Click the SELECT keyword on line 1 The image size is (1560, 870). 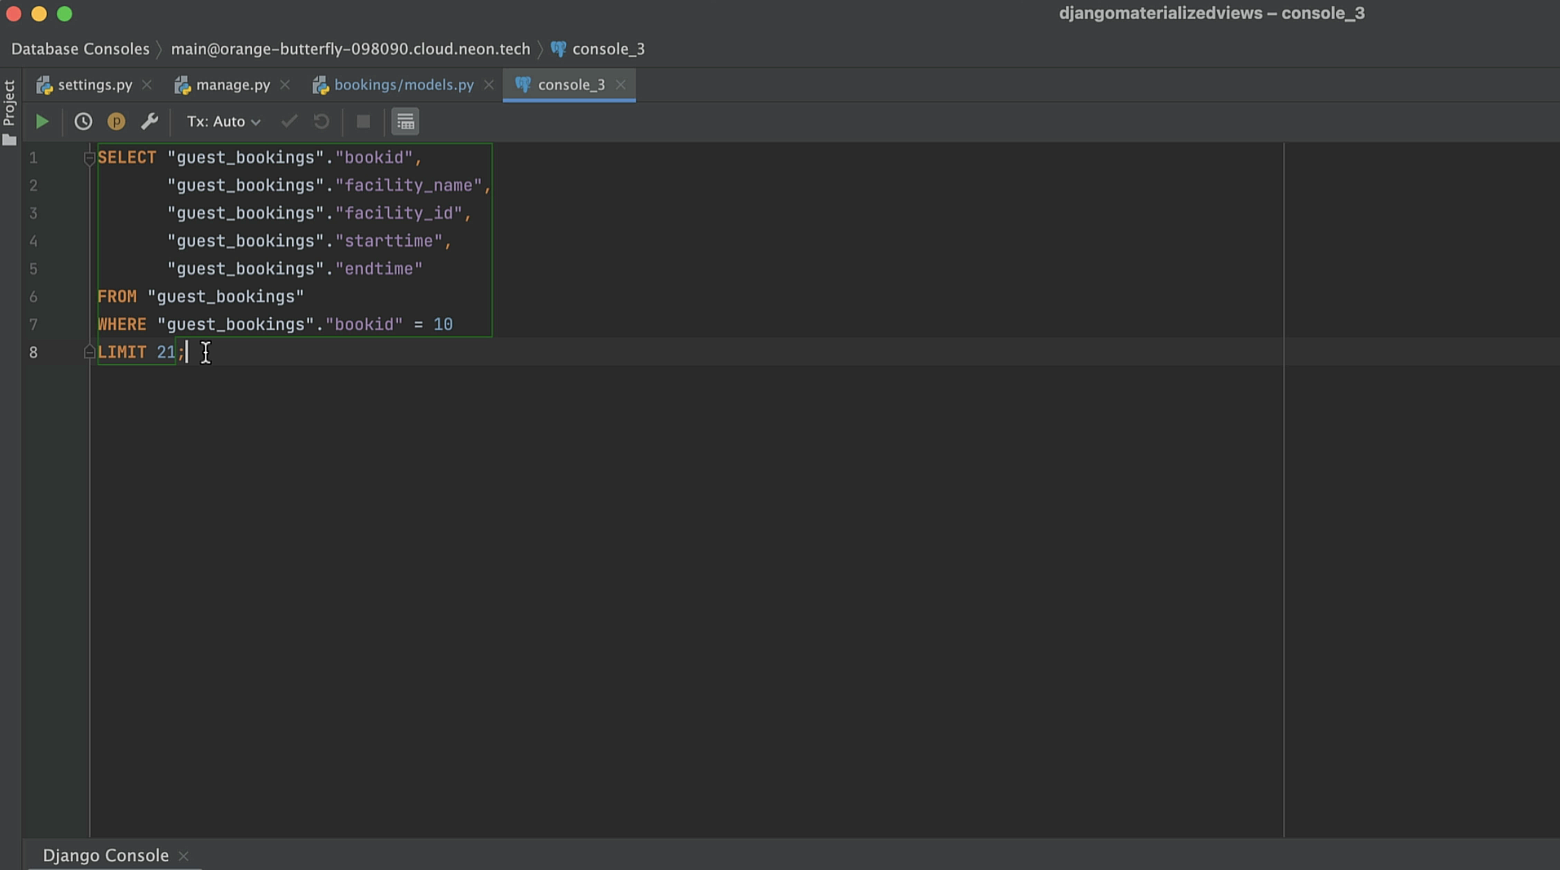click(127, 157)
